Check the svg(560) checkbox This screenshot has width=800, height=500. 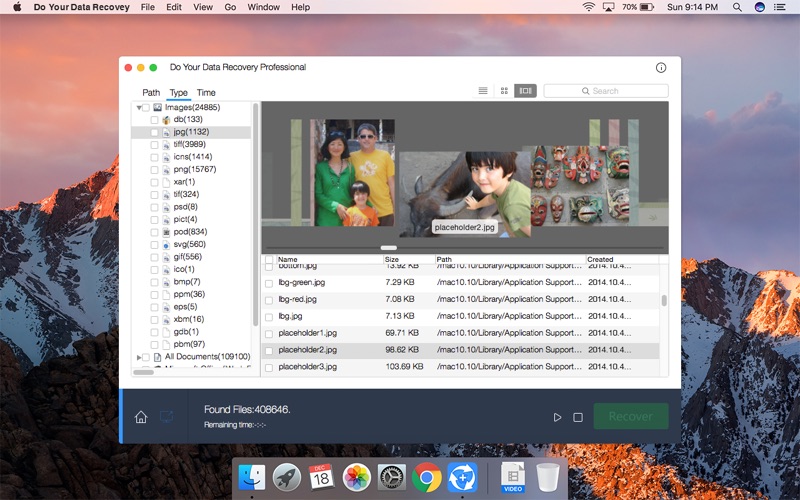[154, 245]
